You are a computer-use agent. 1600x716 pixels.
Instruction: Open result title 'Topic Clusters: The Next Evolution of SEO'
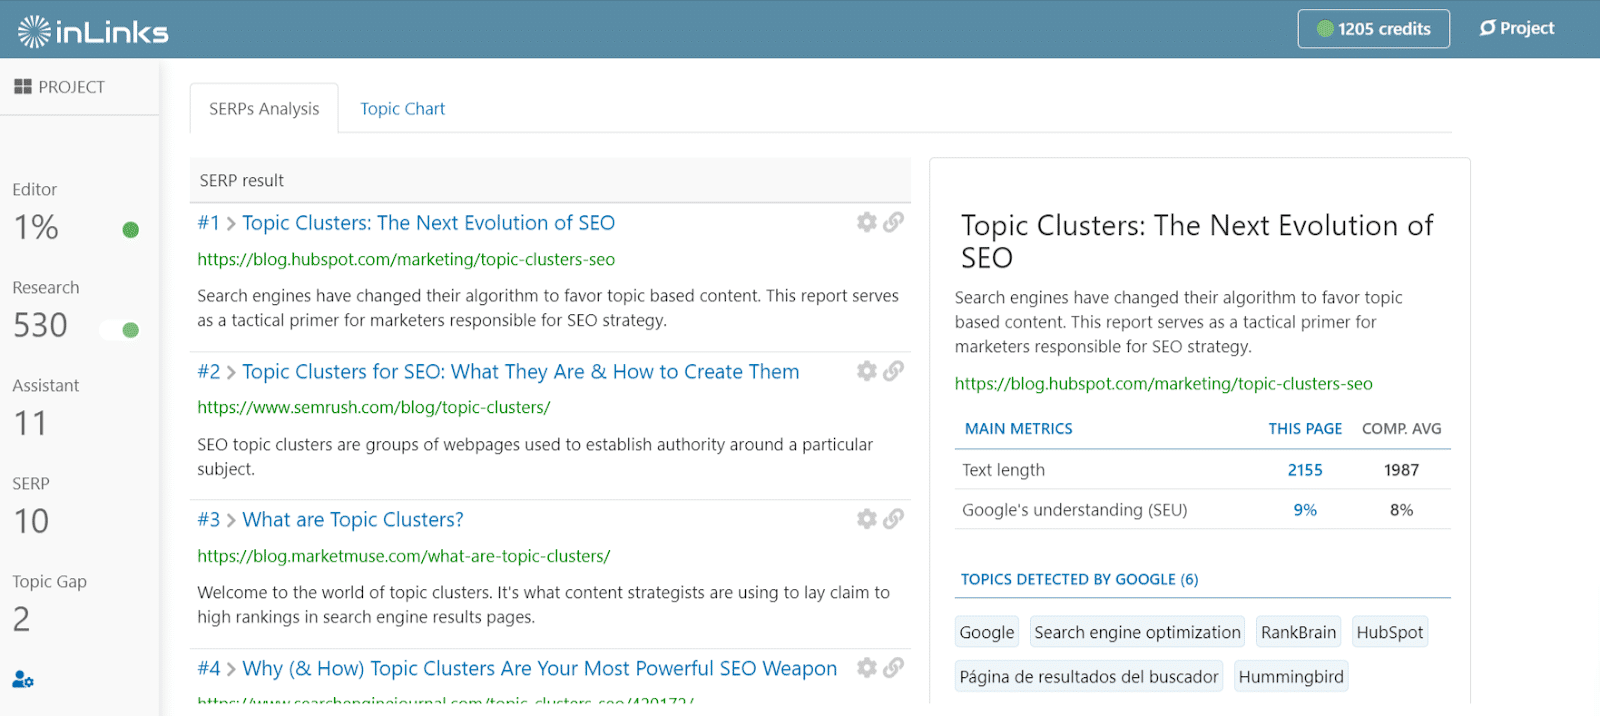click(428, 223)
